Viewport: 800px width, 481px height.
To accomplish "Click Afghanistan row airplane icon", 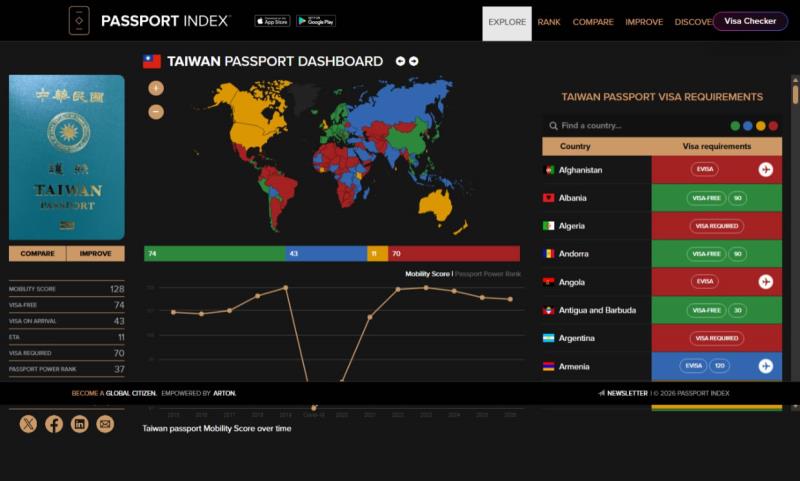I will (765, 169).
